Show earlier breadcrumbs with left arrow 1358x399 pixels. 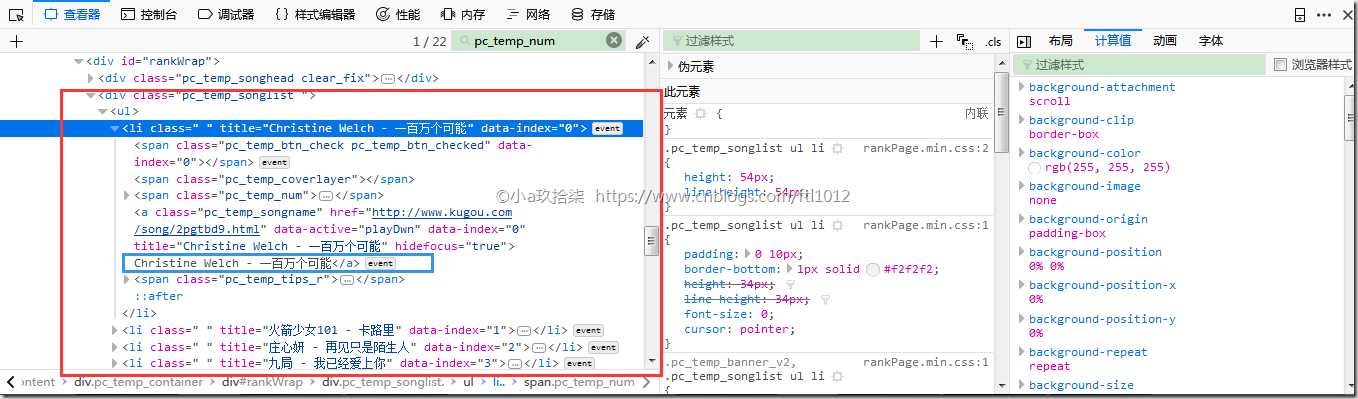(9, 382)
